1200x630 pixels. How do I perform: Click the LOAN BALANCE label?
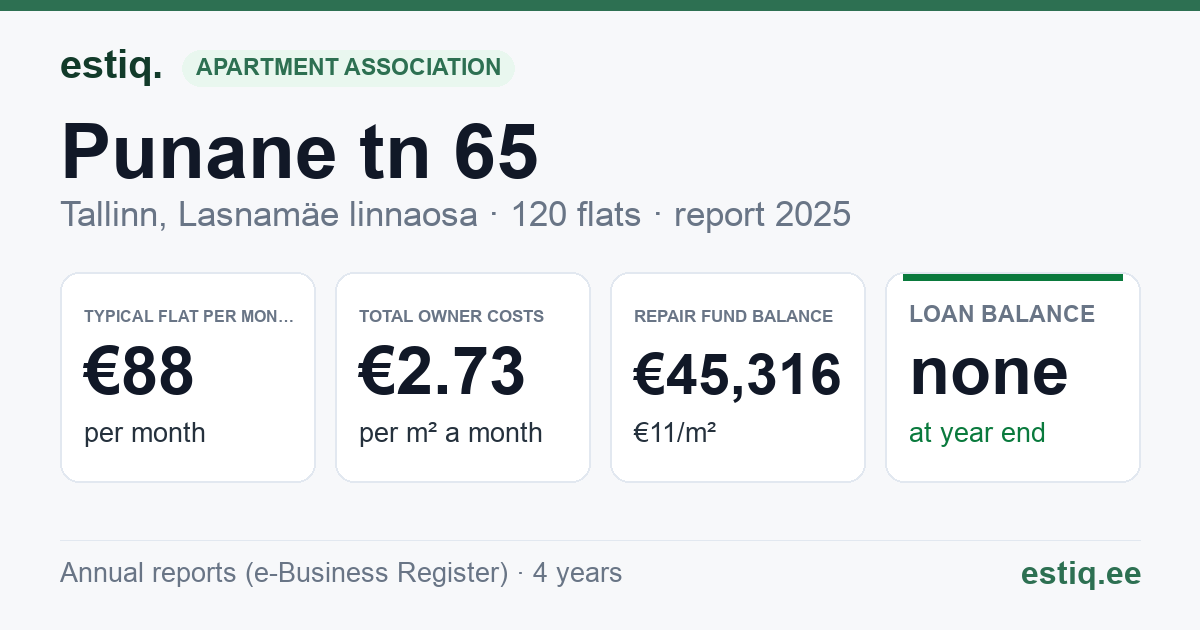point(1002,314)
